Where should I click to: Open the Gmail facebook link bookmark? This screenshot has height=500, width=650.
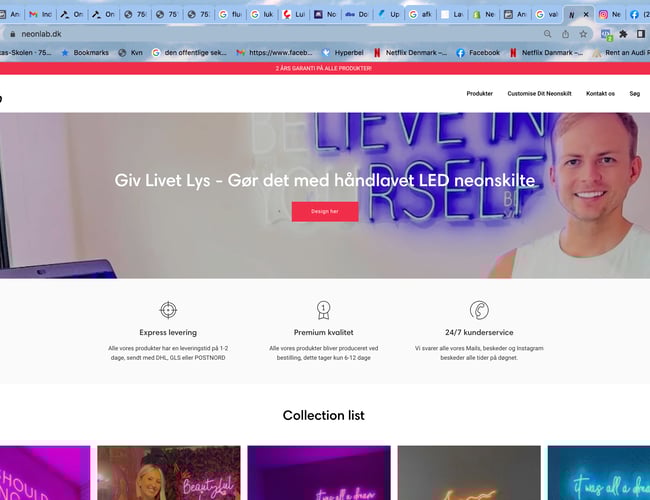[274, 53]
